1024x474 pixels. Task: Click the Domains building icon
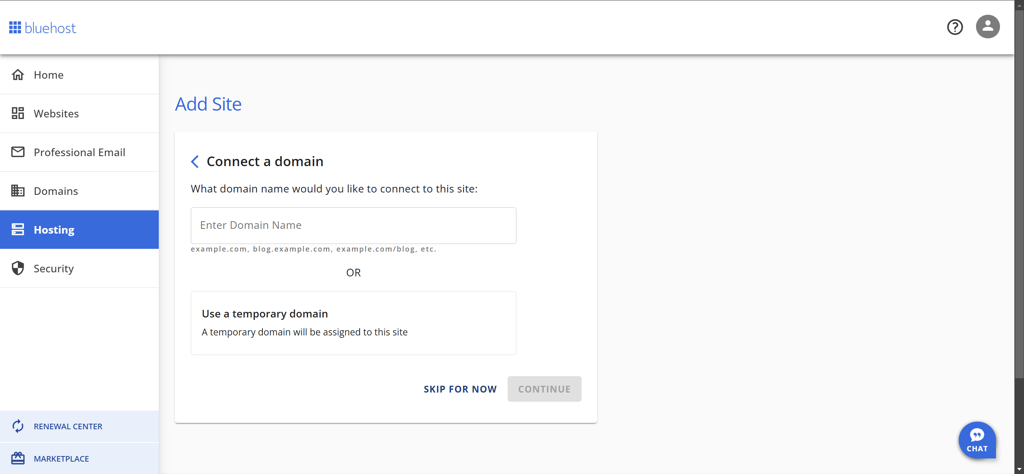(x=18, y=191)
